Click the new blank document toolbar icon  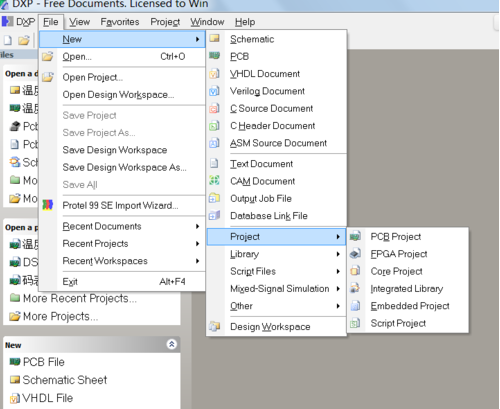pyautogui.click(x=8, y=40)
